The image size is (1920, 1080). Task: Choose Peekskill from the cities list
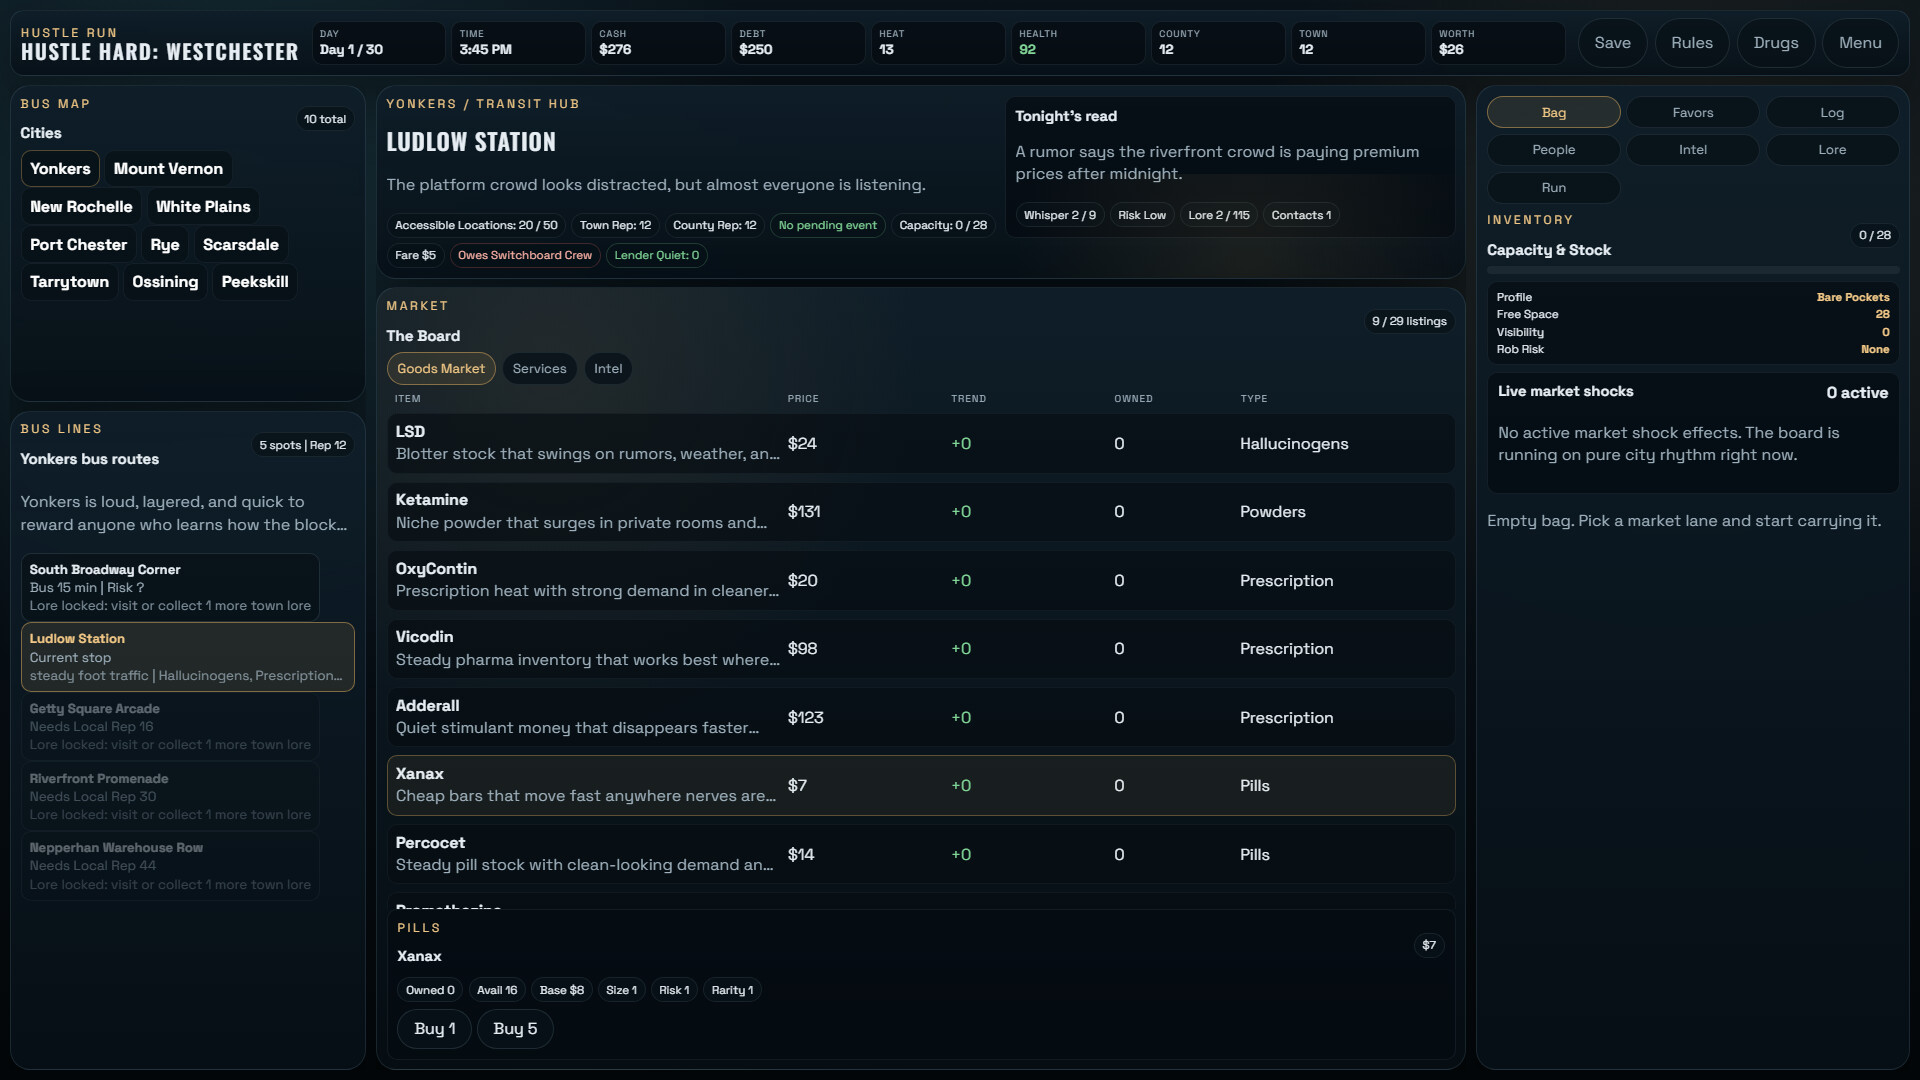click(255, 282)
